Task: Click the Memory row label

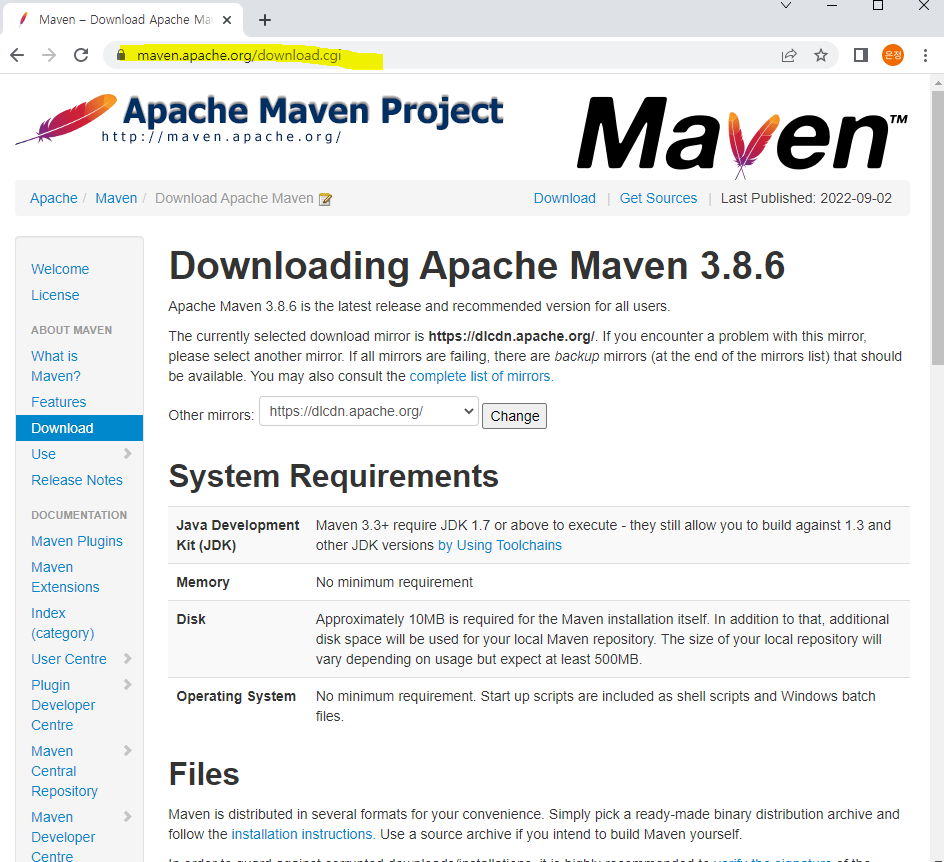Action: [x=203, y=582]
